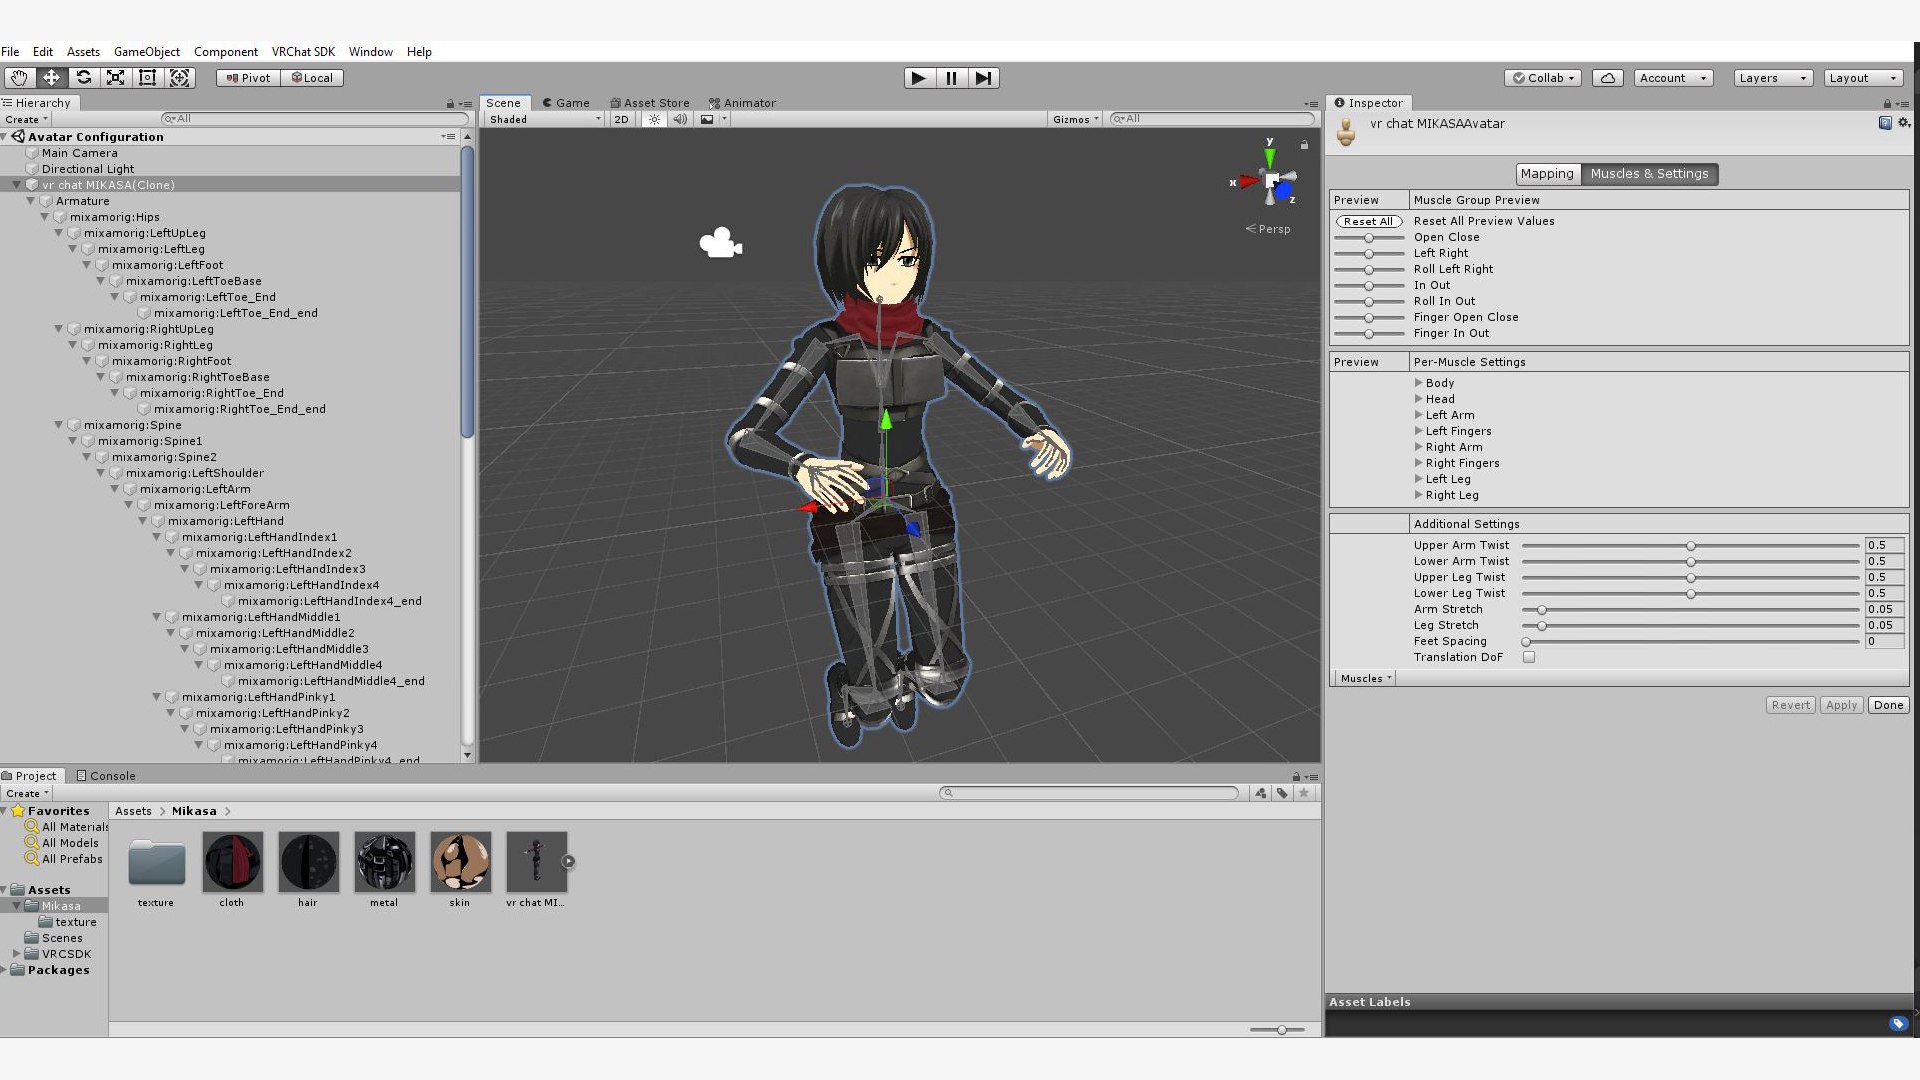Switch to the Mapping tab
Screen dimensions: 1920x1080
click(1547, 174)
